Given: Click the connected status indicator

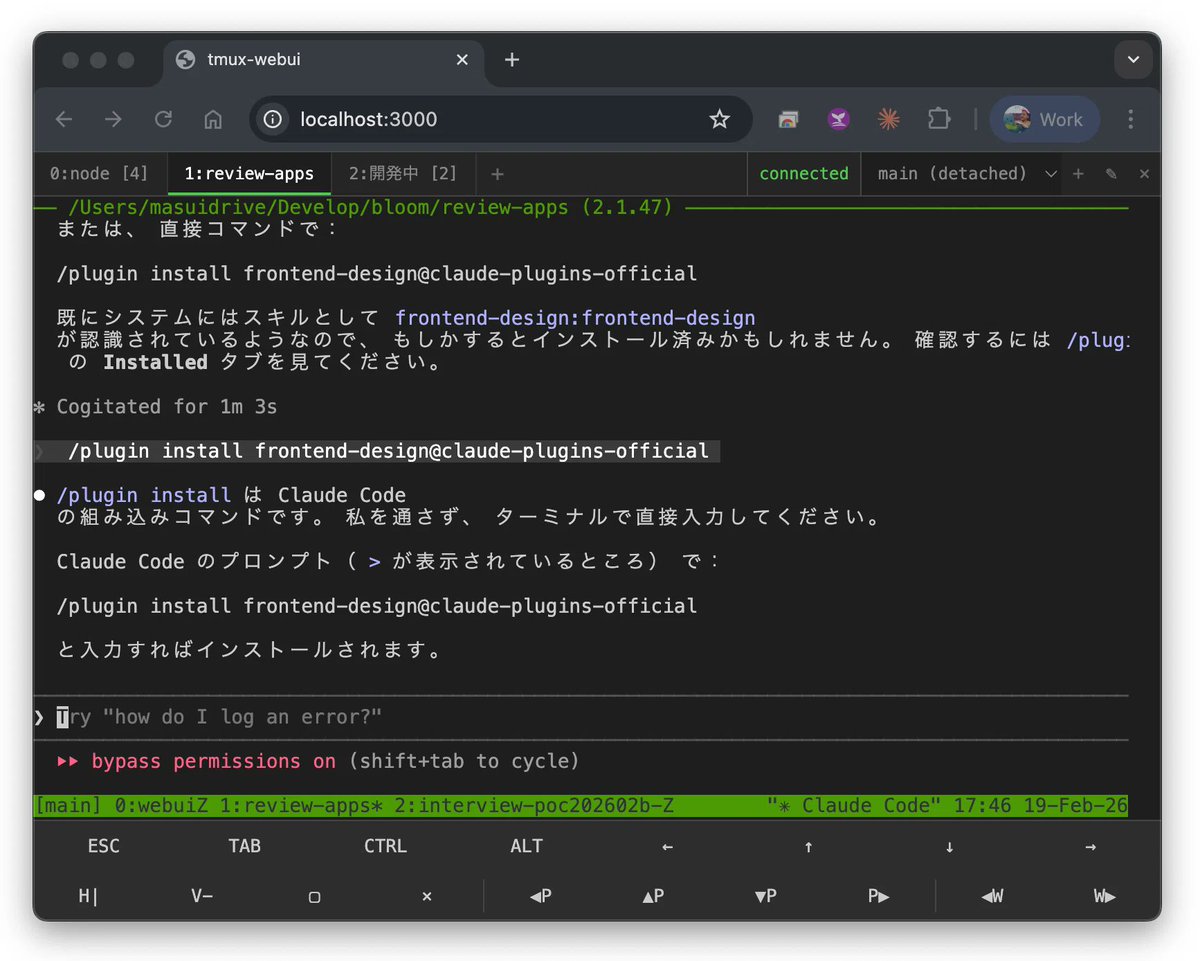Looking at the screenshot, I should (x=804, y=174).
